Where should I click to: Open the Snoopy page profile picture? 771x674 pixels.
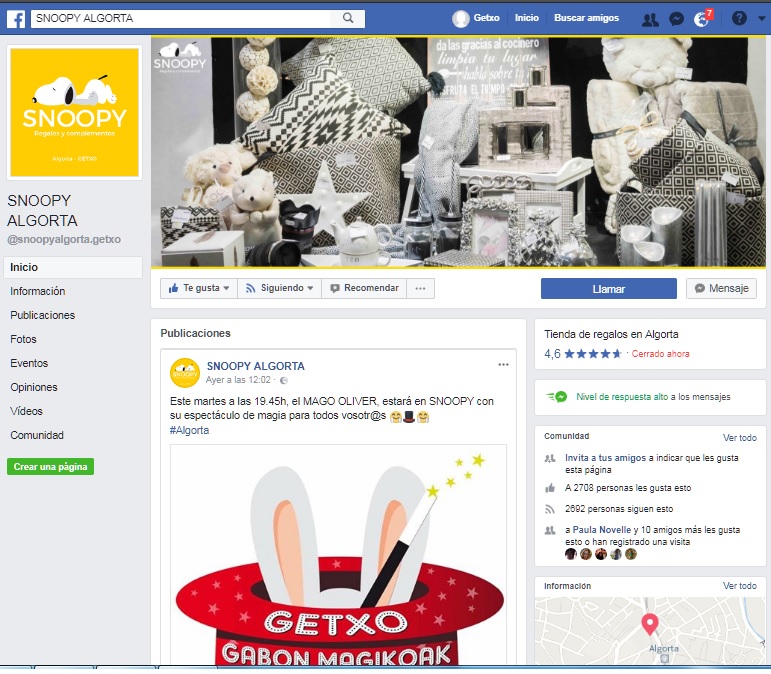(74, 112)
